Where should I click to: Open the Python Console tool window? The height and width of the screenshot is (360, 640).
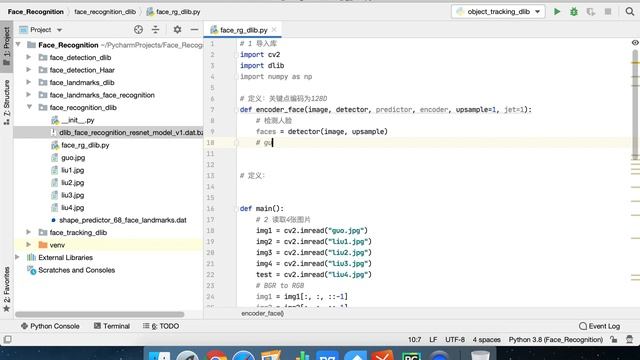pyautogui.click(x=50, y=326)
